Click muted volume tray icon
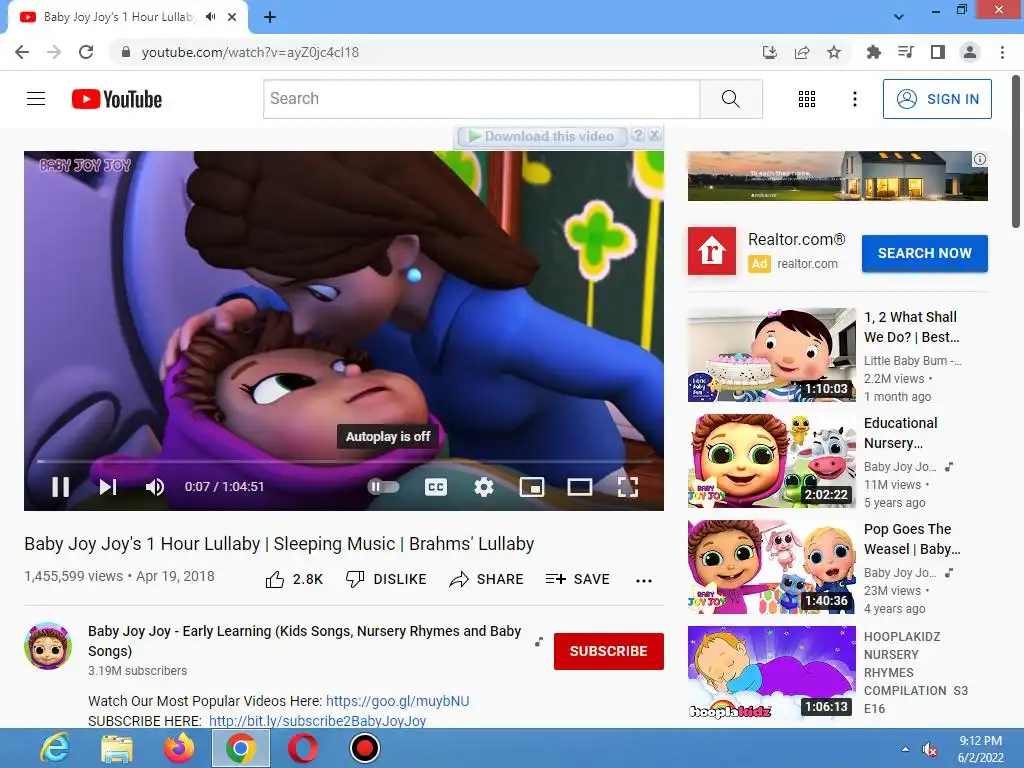The width and height of the screenshot is (1024, 768). [929, 749]
